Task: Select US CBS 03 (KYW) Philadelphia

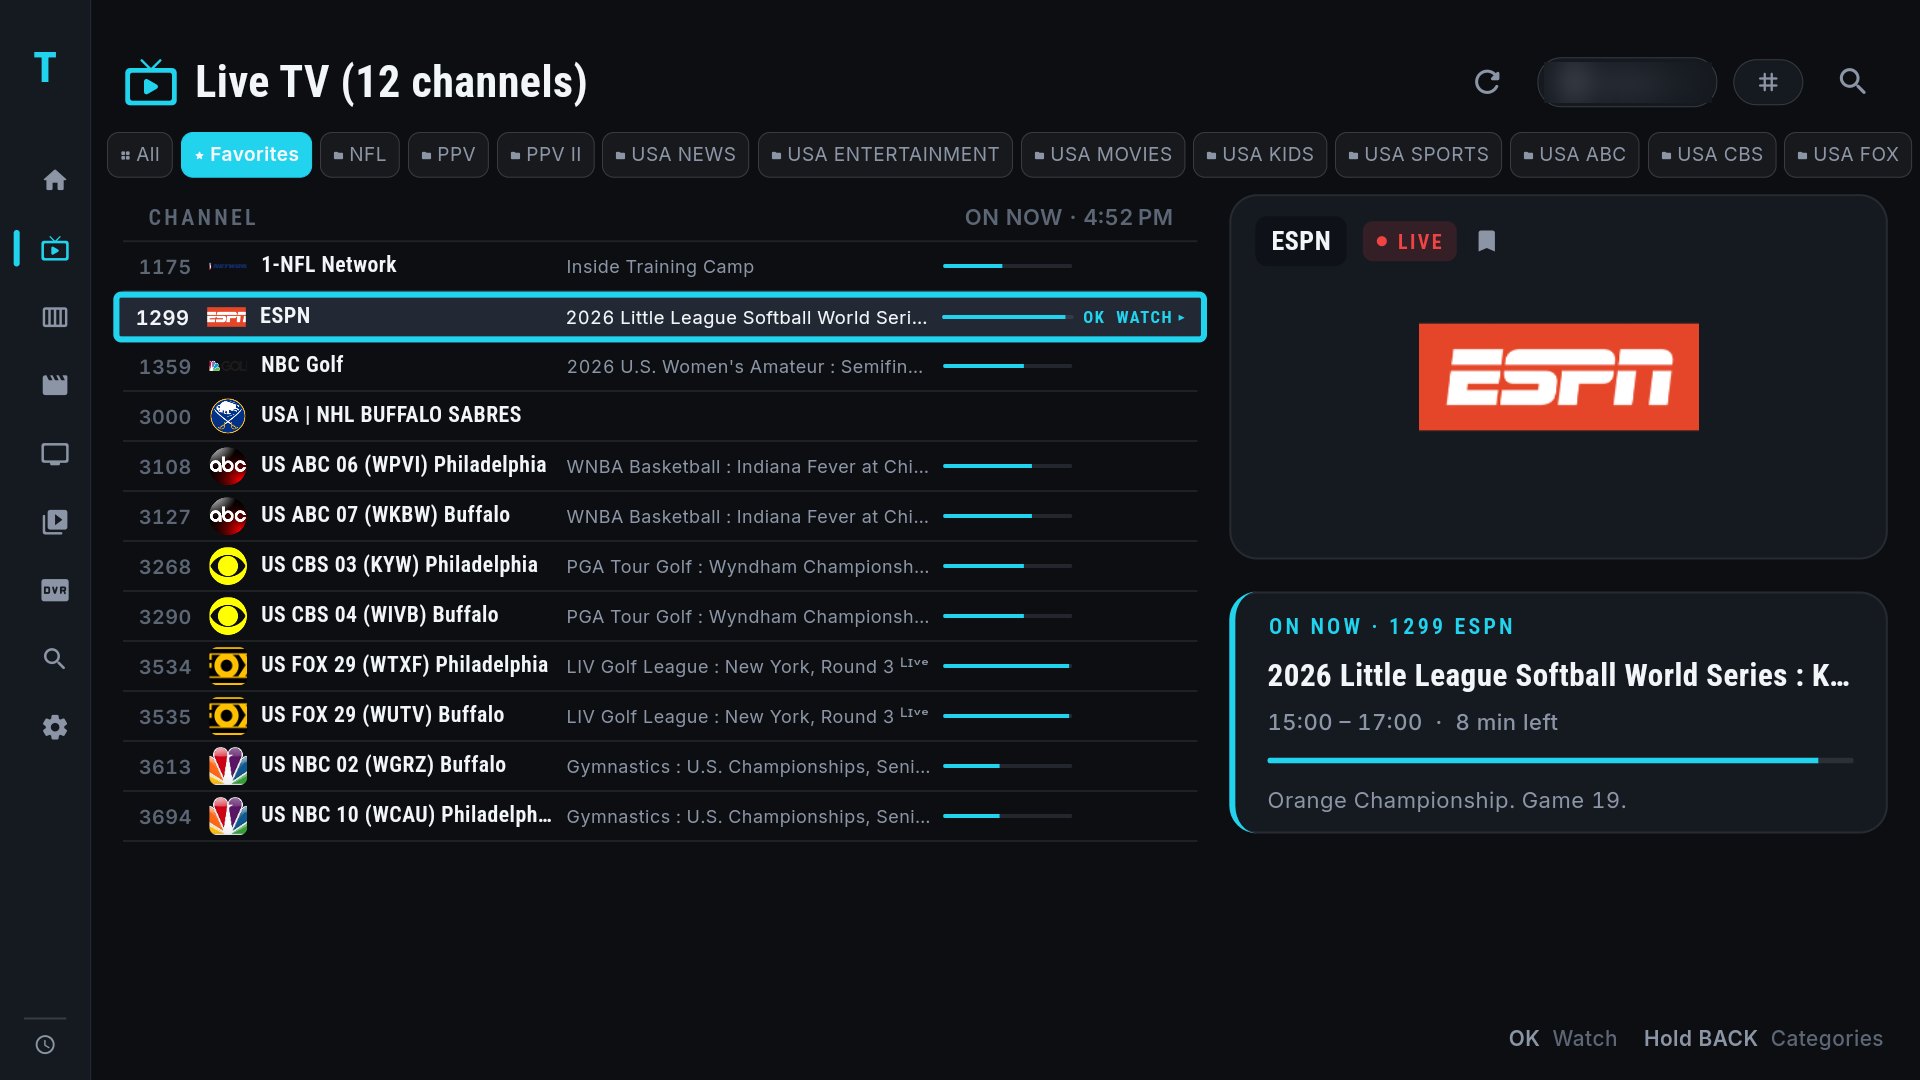Action: point(660,566)
